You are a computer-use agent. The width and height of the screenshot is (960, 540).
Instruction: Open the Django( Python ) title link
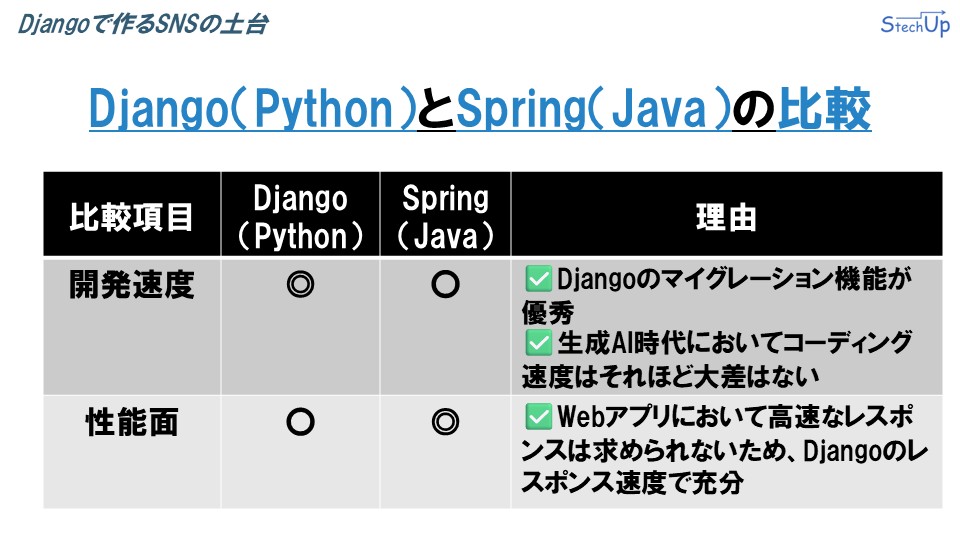(253, 108)
